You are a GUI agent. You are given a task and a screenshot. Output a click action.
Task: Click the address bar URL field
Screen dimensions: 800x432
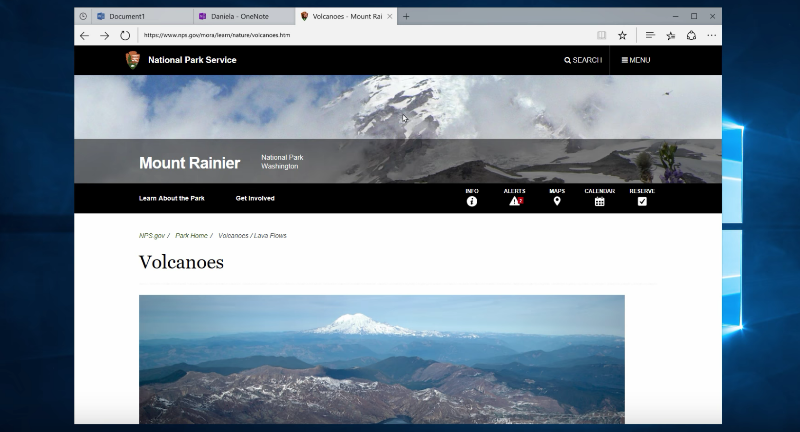pos(365,35)
